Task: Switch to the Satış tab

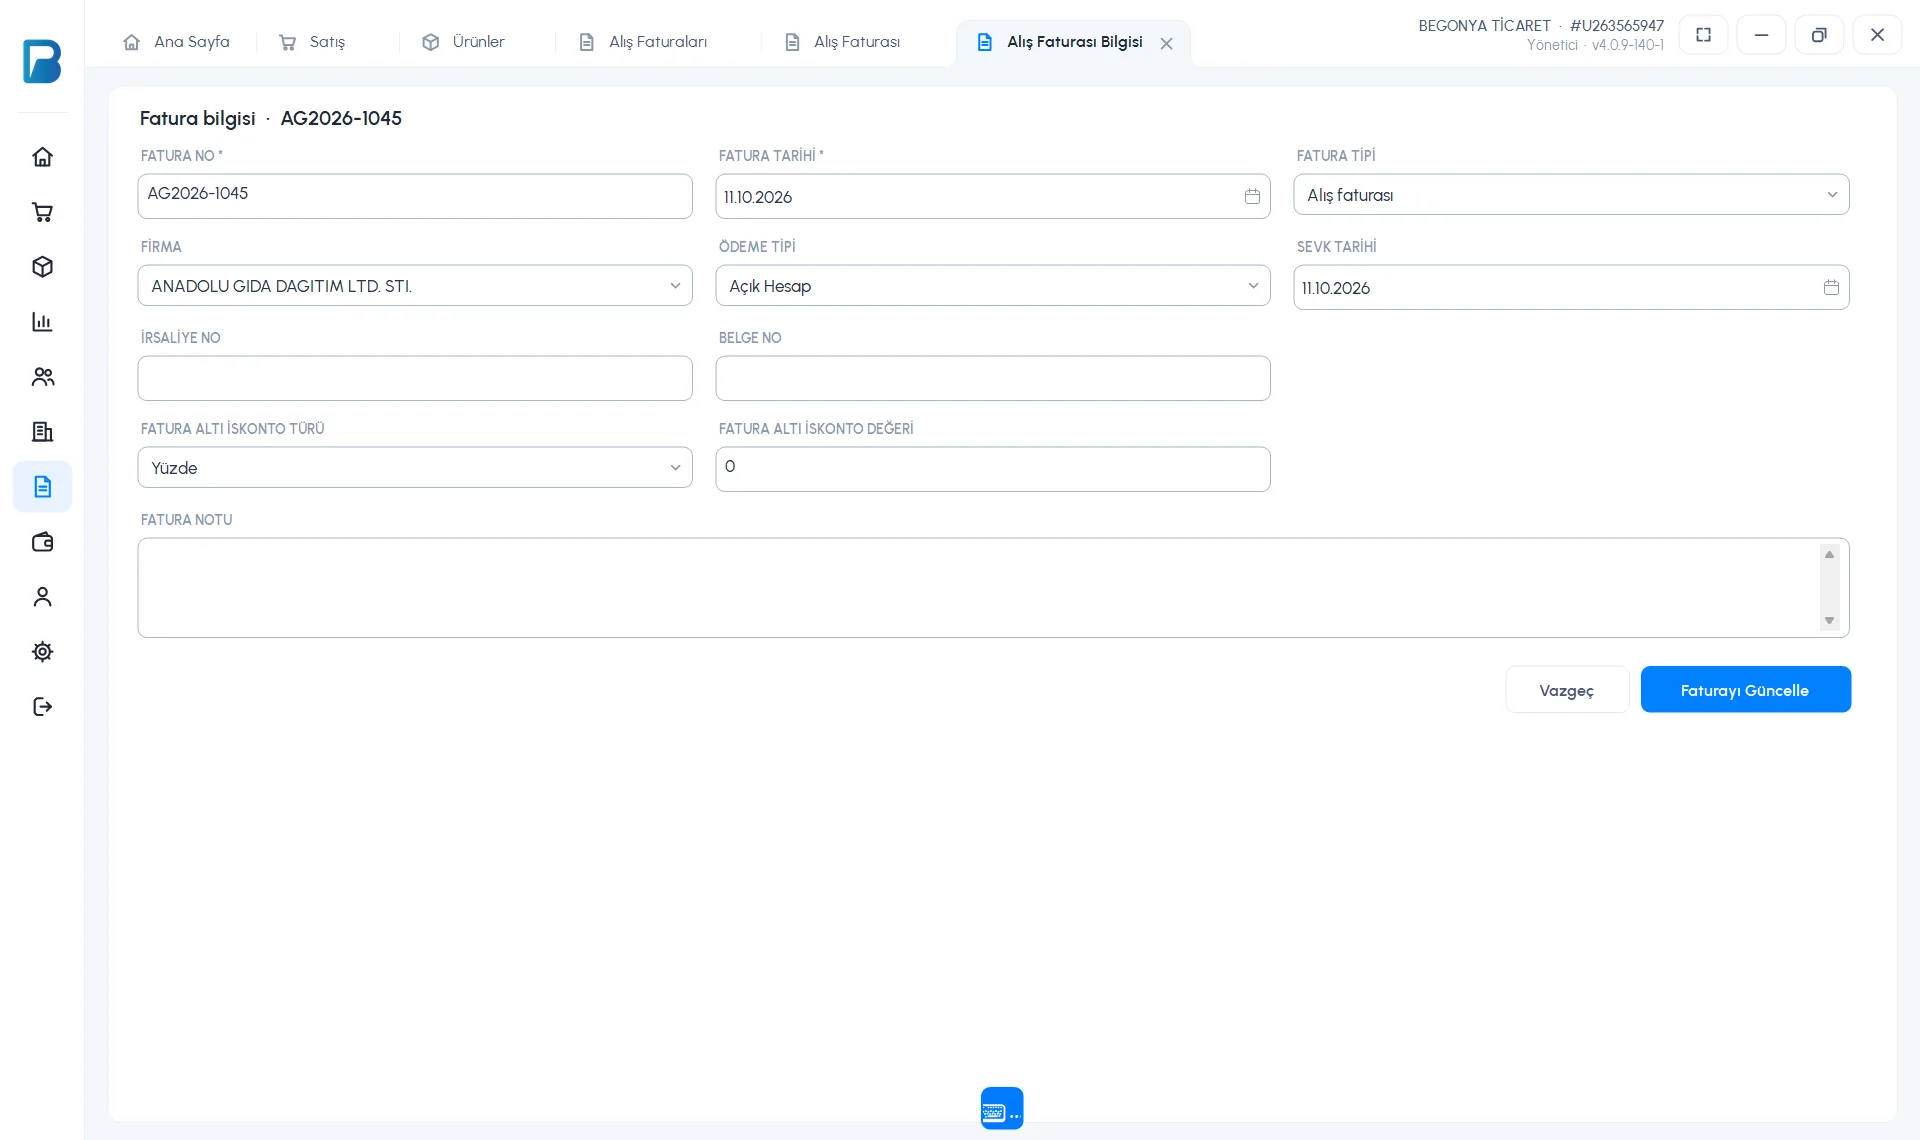Action: click(x=313, y=42)
